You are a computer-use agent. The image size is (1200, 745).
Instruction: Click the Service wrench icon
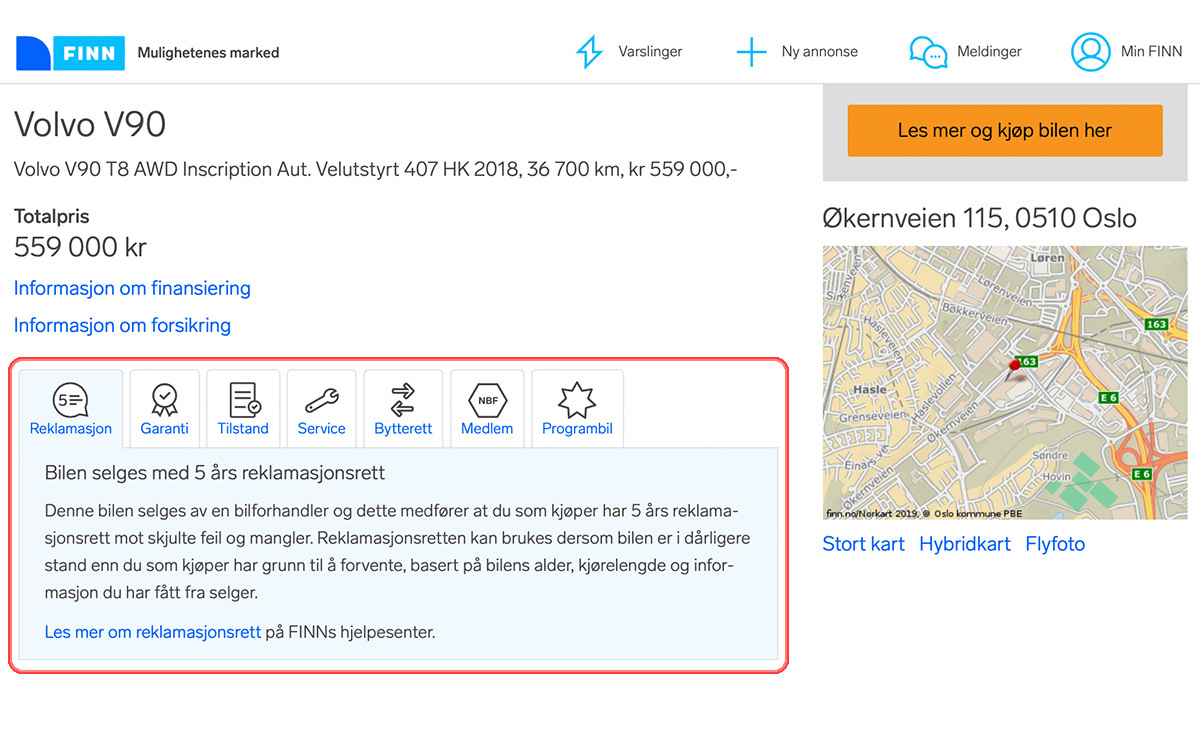point(322,399)
